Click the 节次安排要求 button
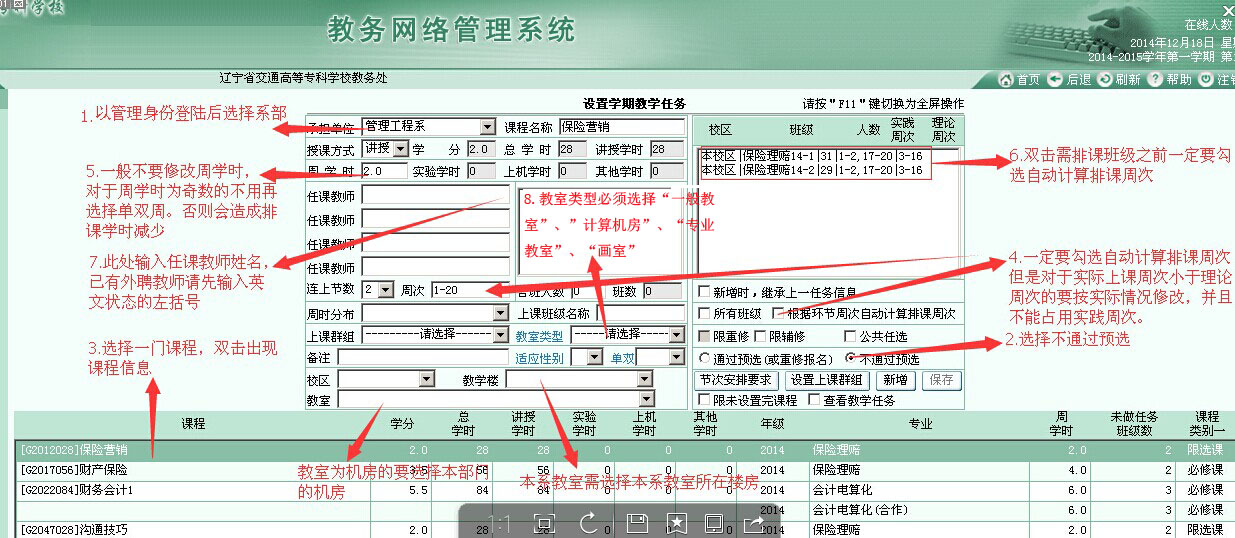The height and width of the screenshot is (538, 1235). pos(737,380)
